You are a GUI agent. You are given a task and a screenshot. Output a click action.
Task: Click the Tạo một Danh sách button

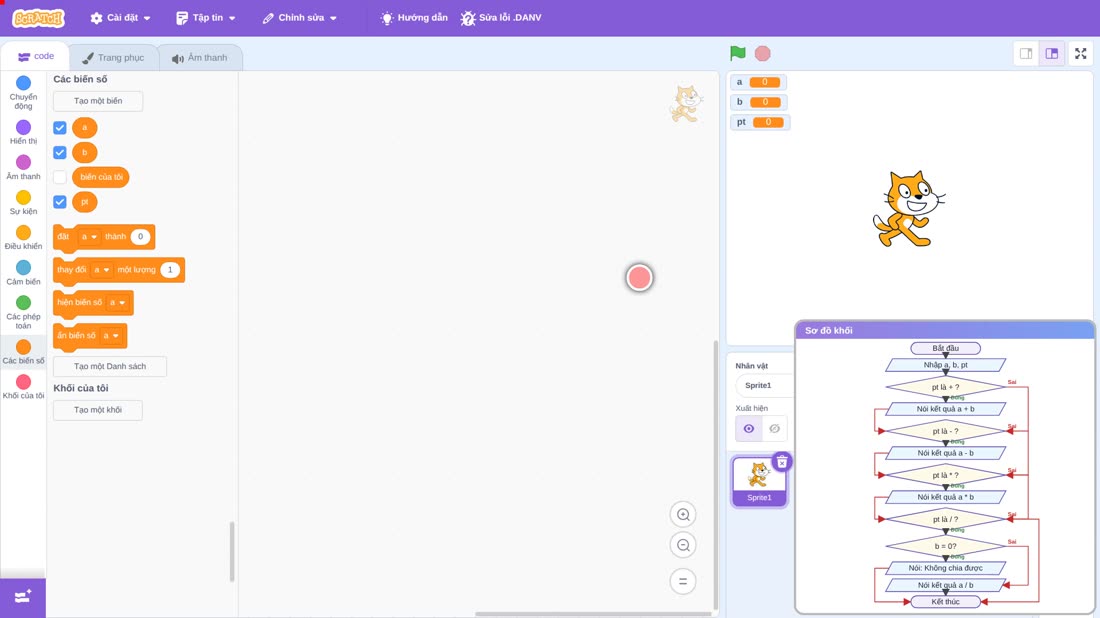click(x=110, y=366)
